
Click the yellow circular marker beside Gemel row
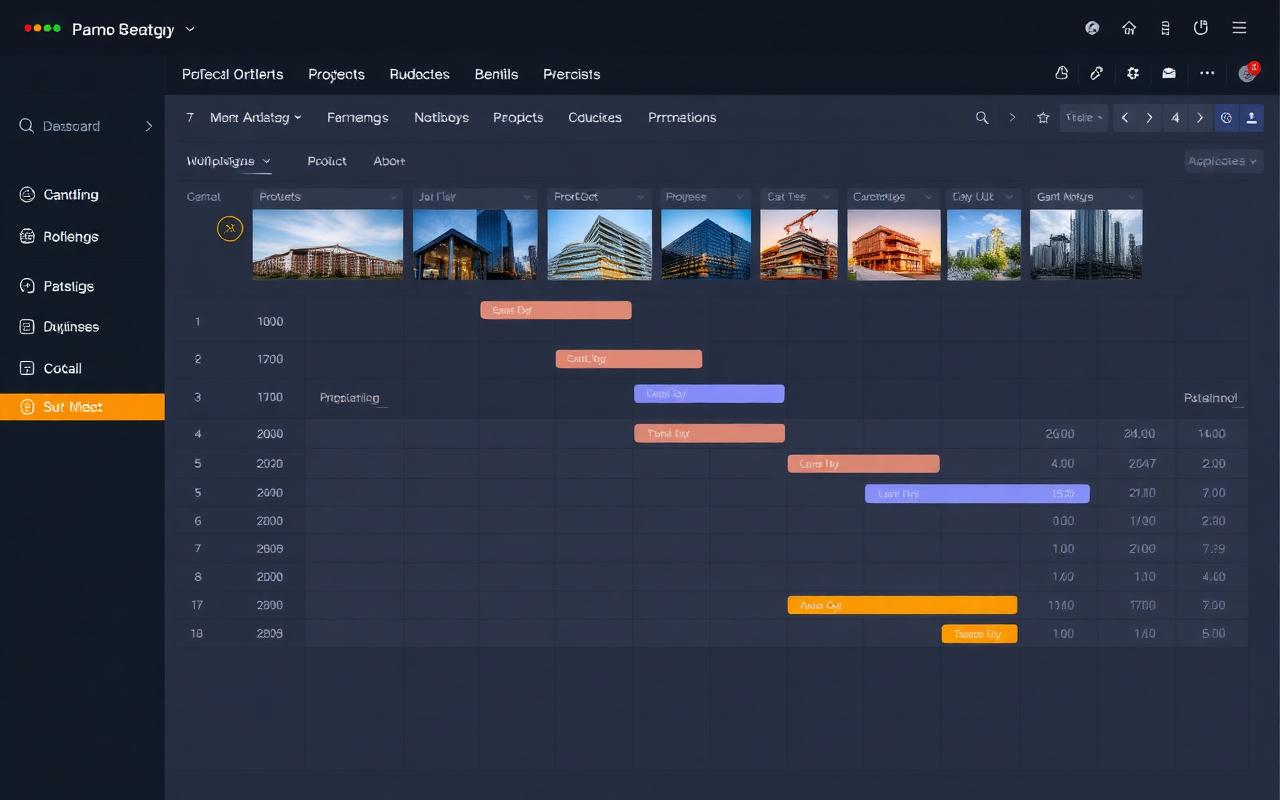point(230,228)
